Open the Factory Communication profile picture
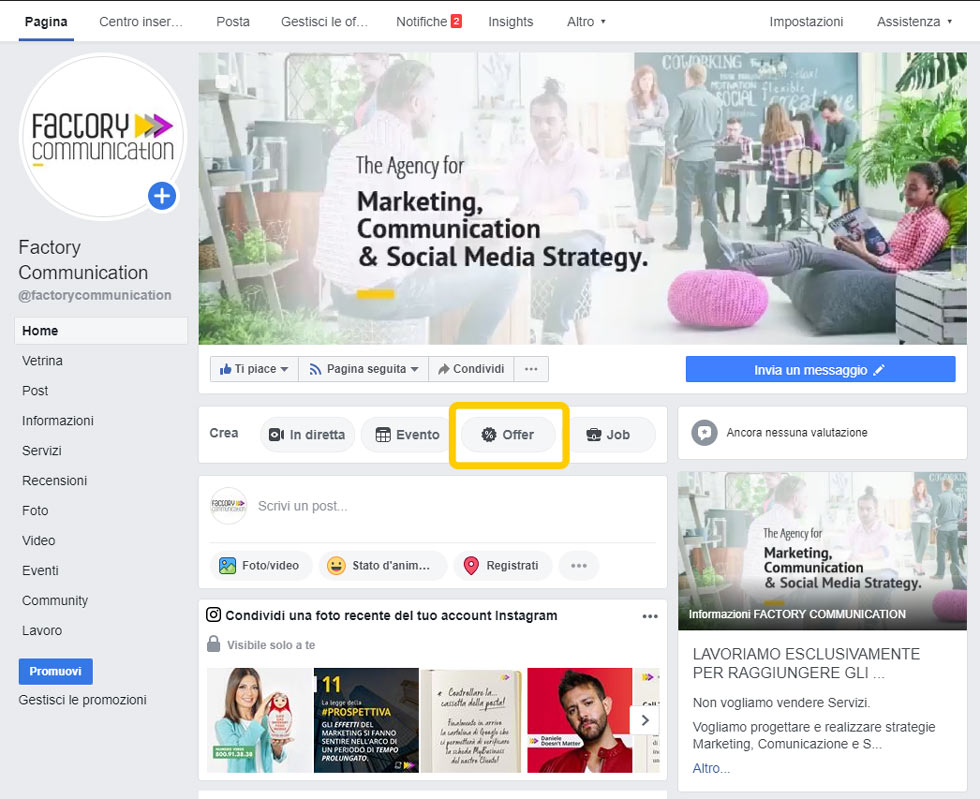Viewport: 980px width, 799px height. point(102,136)
